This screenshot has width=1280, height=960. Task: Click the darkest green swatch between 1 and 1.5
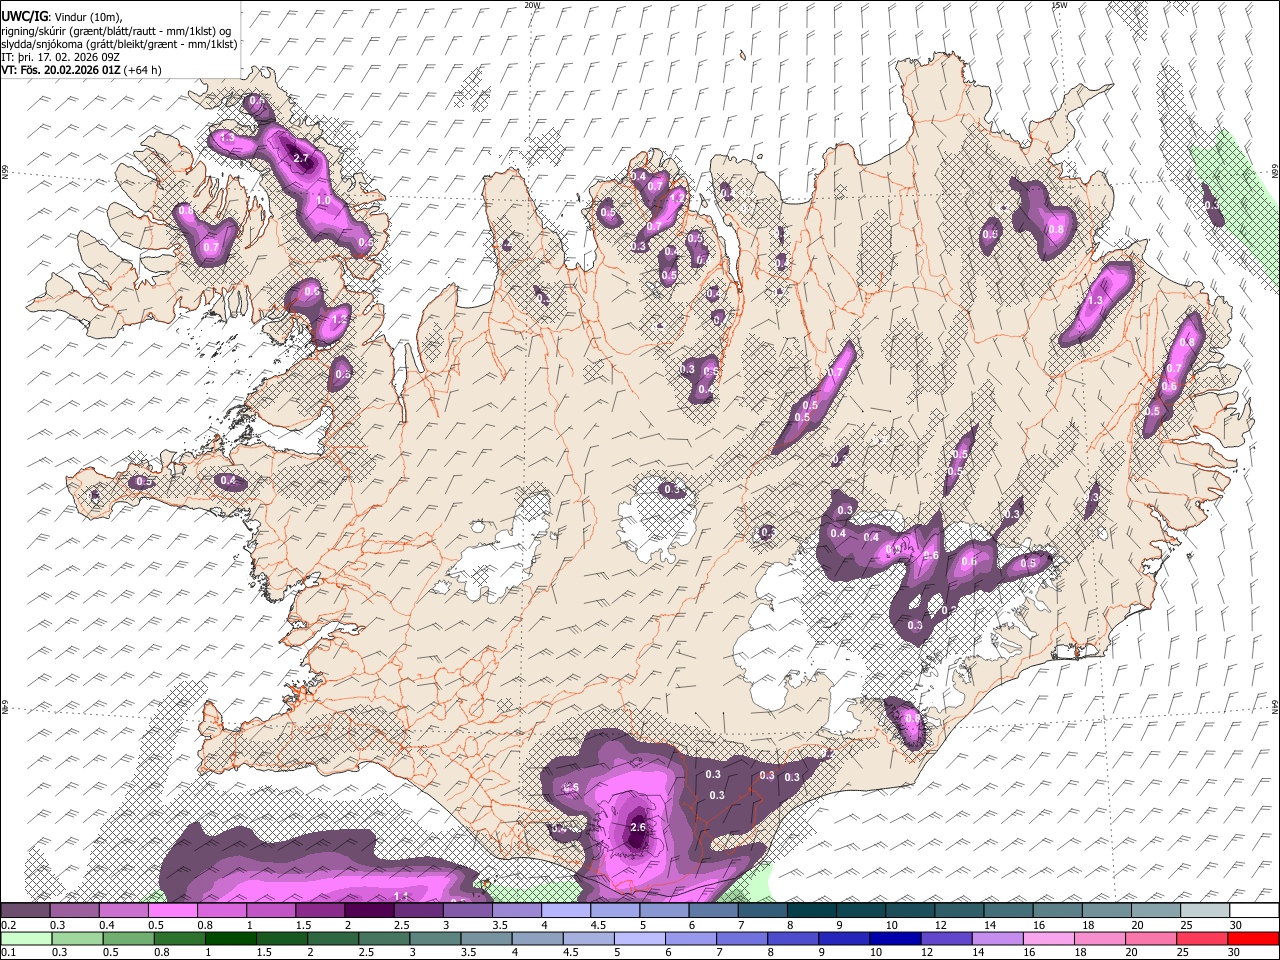[231, 938]
